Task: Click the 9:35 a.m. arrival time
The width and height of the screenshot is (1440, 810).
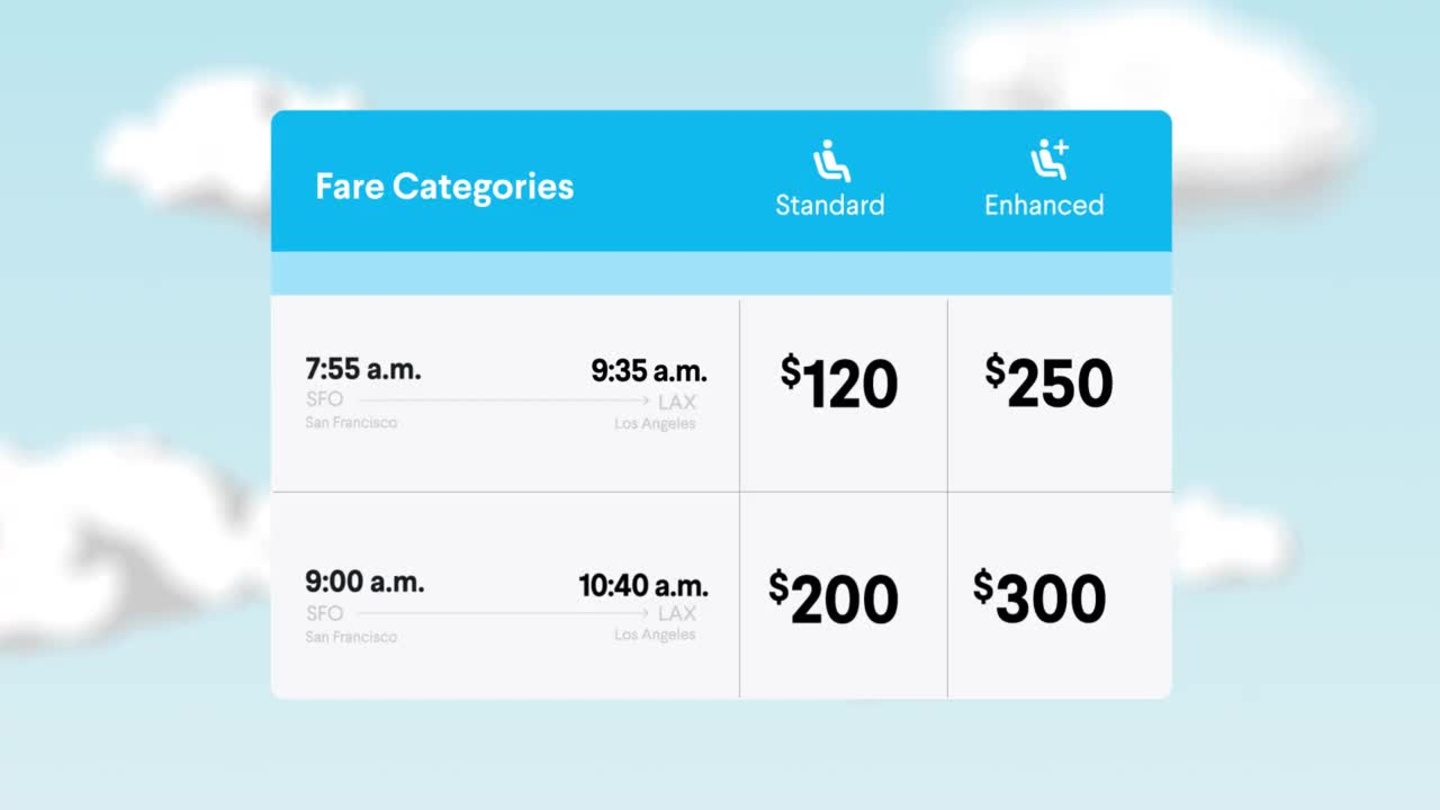Action: pyautogui.click(x=649, y=372)
